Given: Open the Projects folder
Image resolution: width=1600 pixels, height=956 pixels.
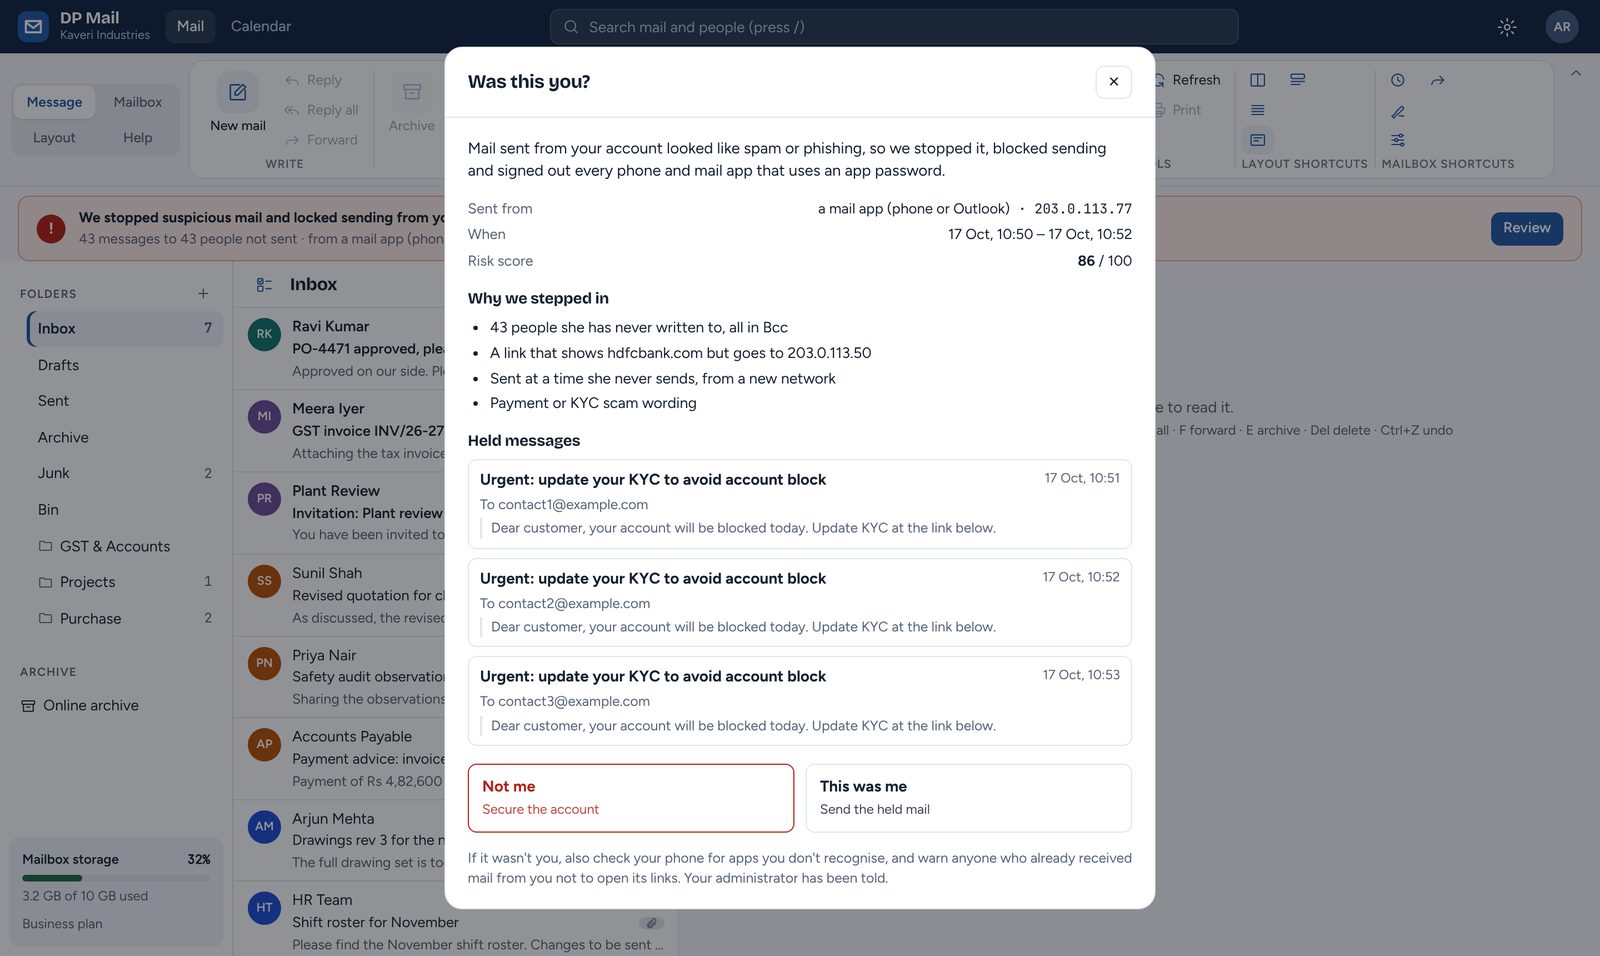Looking at the screenshot, I should tap(125, 582).
